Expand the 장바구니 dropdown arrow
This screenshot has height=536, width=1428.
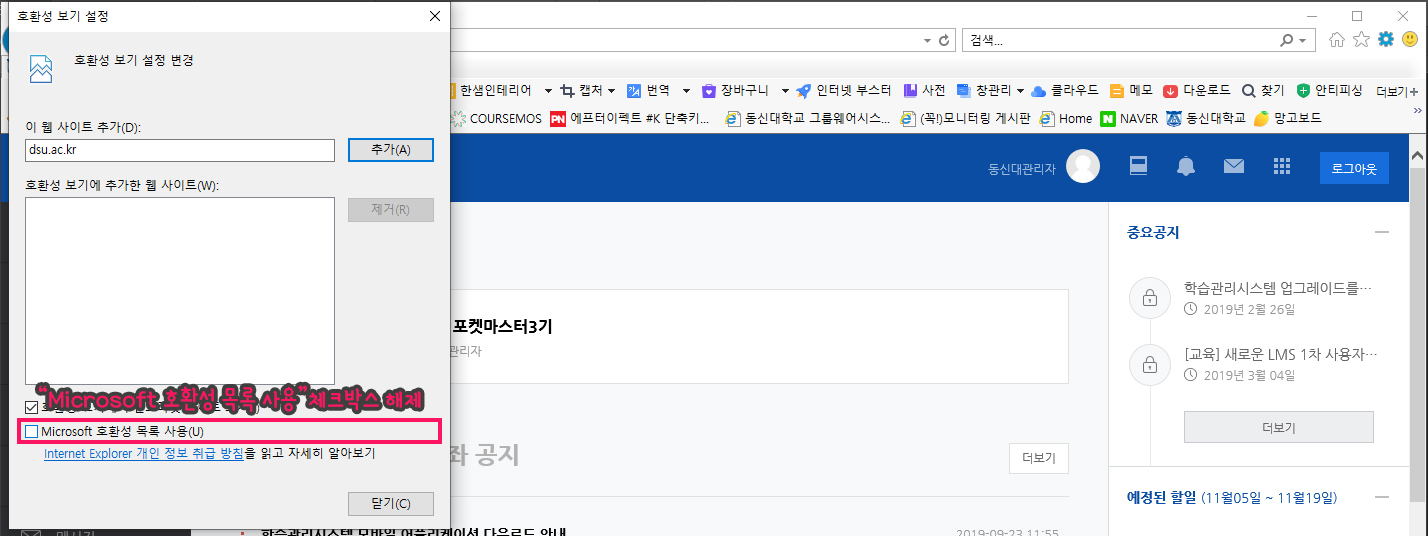pos(785,90)
